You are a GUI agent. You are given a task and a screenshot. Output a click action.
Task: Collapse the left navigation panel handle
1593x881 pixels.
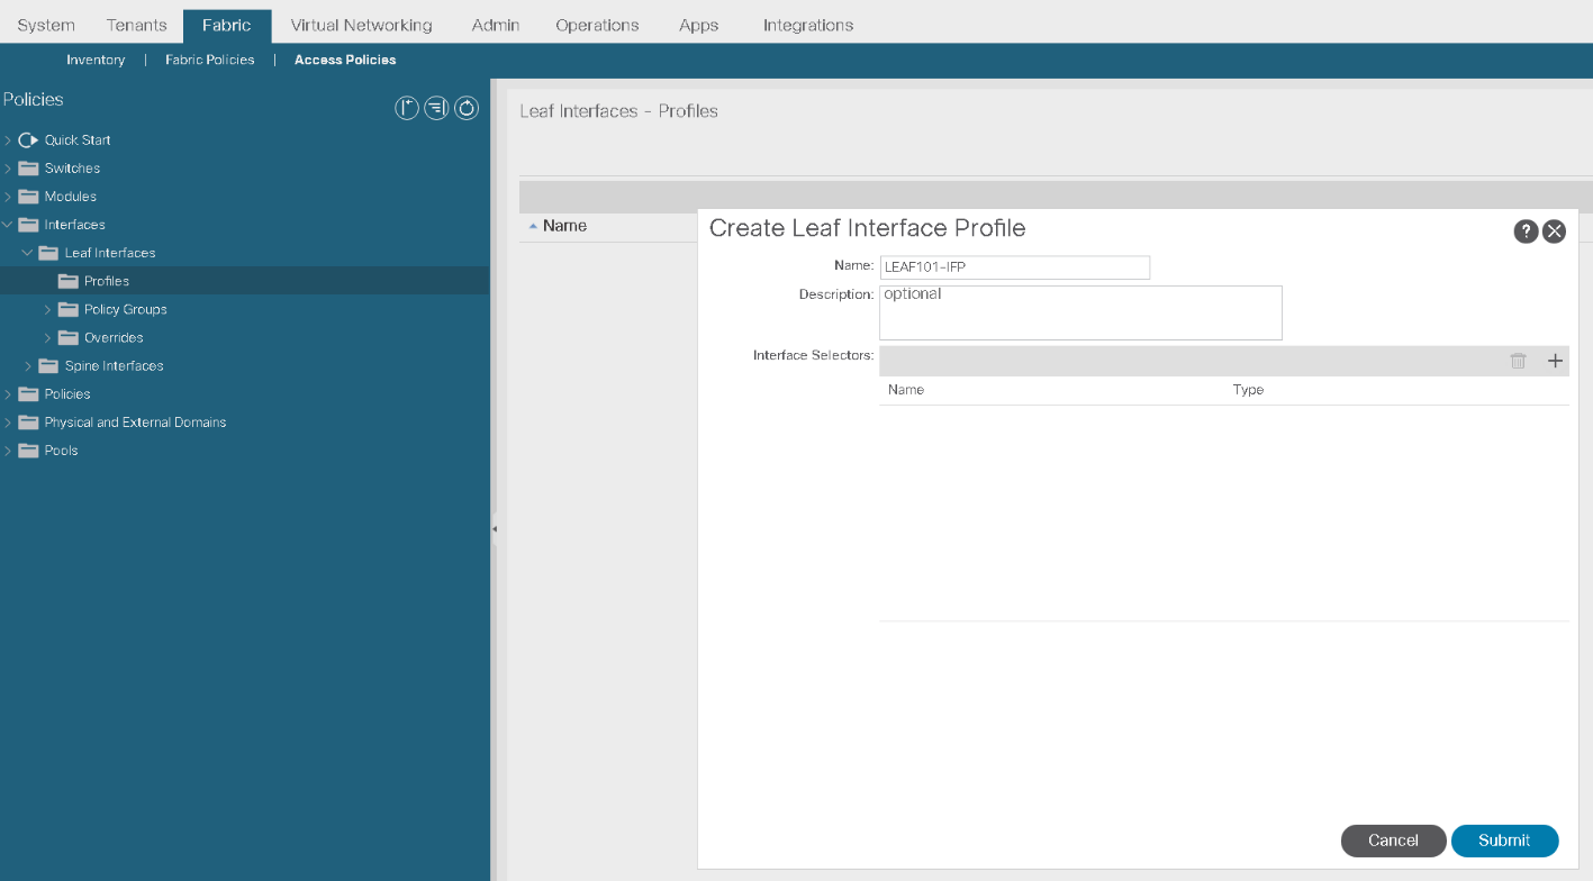tap(494, 529)
